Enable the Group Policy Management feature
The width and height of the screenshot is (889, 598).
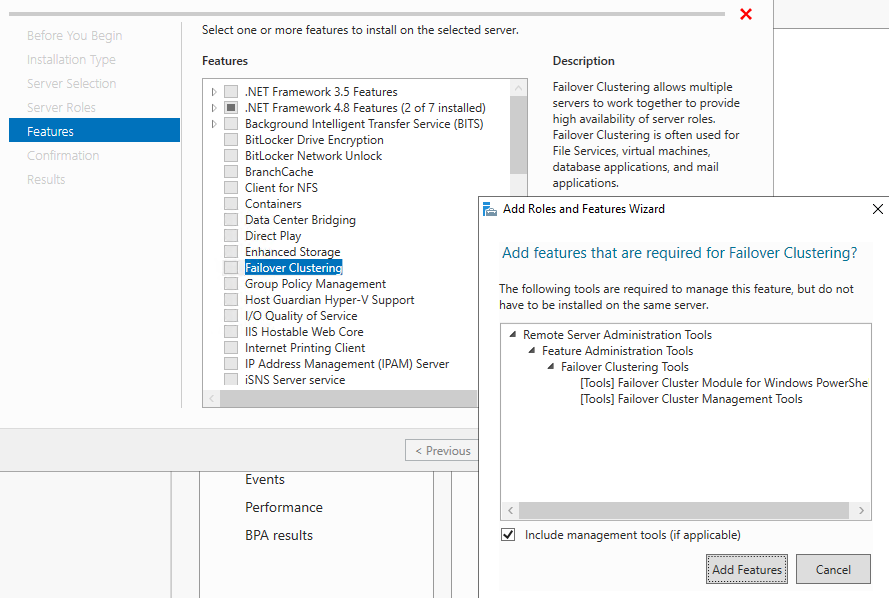(229, 283)
